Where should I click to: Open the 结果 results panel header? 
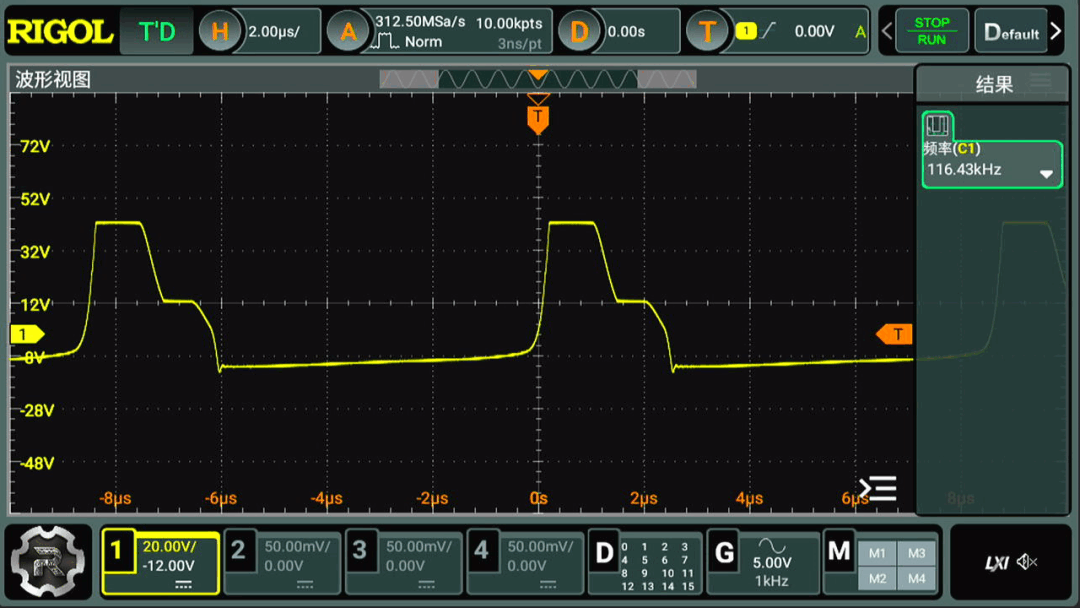click(993, 84)
